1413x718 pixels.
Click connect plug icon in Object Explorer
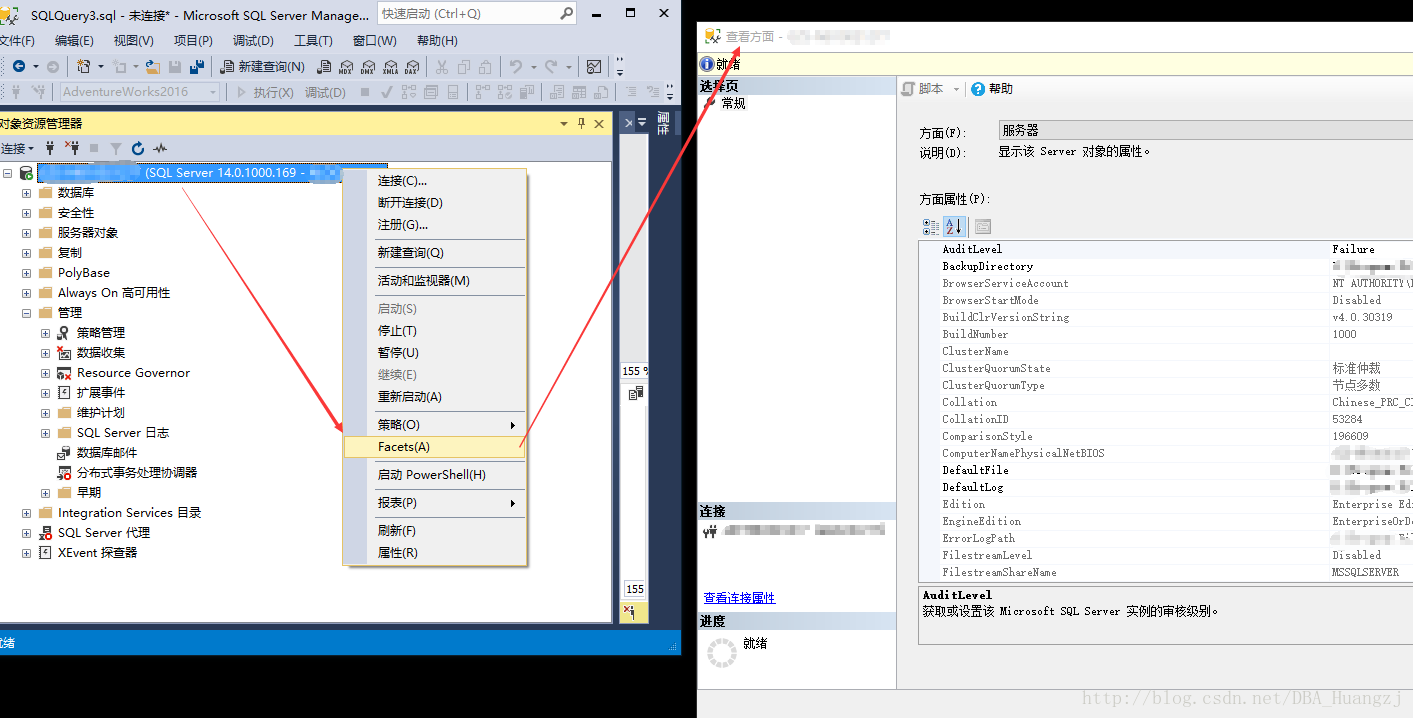coord(50,148)
